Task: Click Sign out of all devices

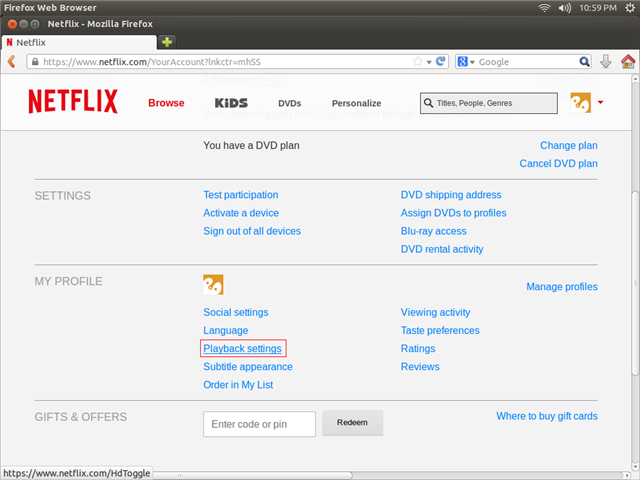Action: (252, 231)
